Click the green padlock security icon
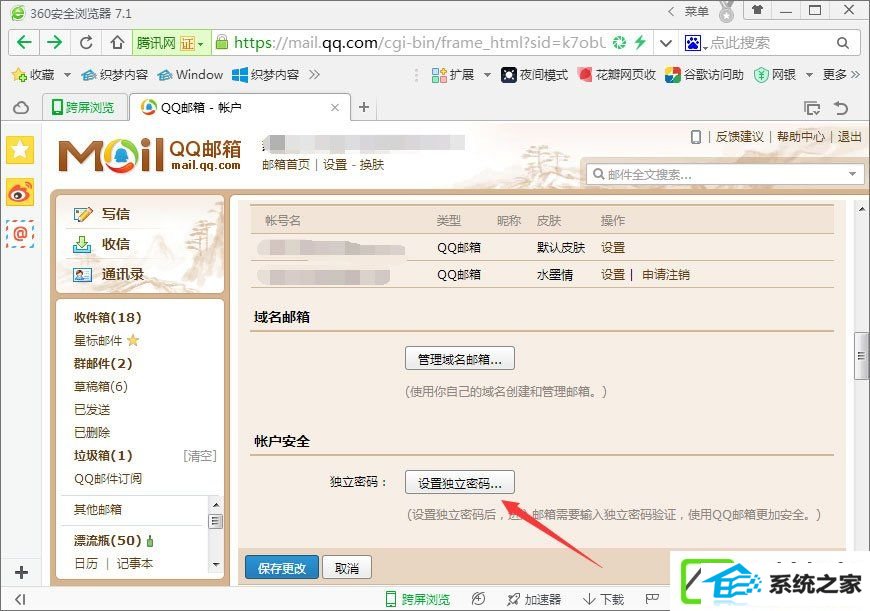Image resolution: width=870 pixels, height=611 pixels. coord(221,42)
